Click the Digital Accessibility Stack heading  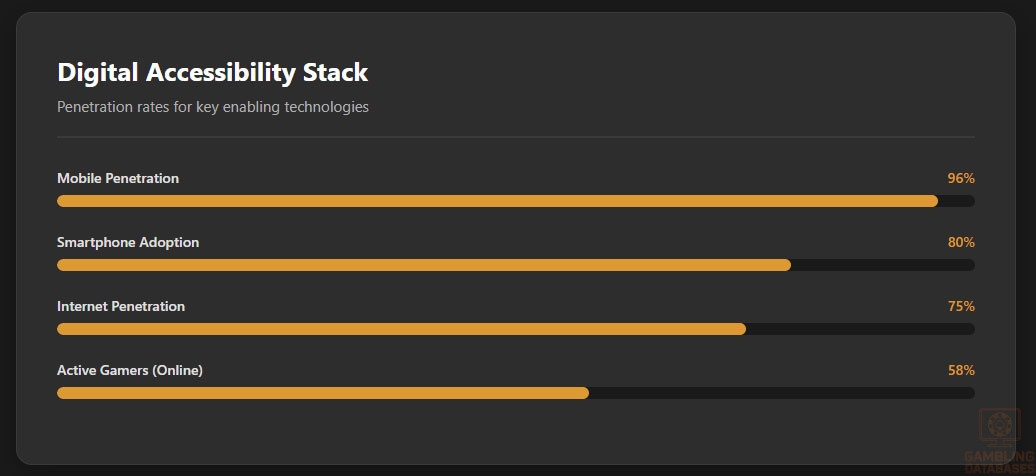pos(212,73)
